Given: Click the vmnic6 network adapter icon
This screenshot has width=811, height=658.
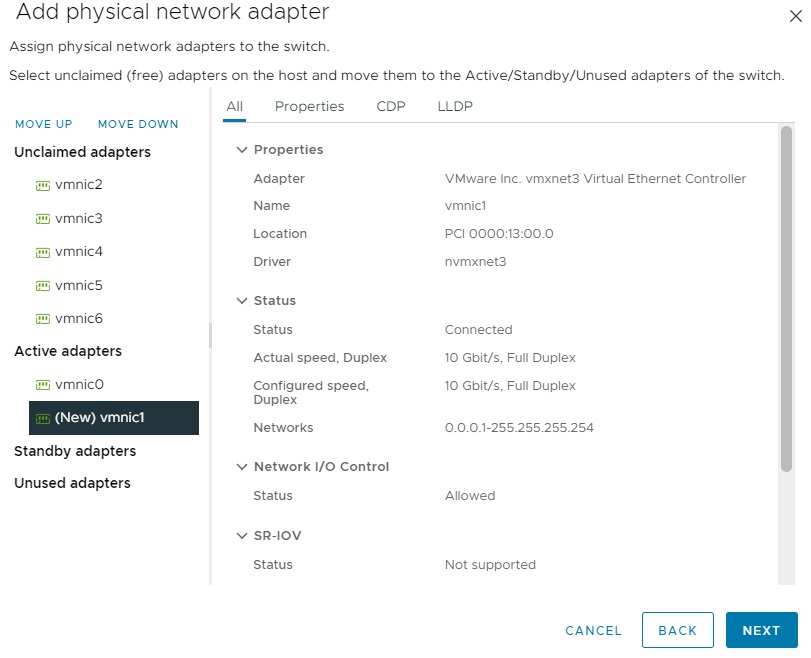Looking at the screenshot, I should pyautogui.click(x=43, y=319).
